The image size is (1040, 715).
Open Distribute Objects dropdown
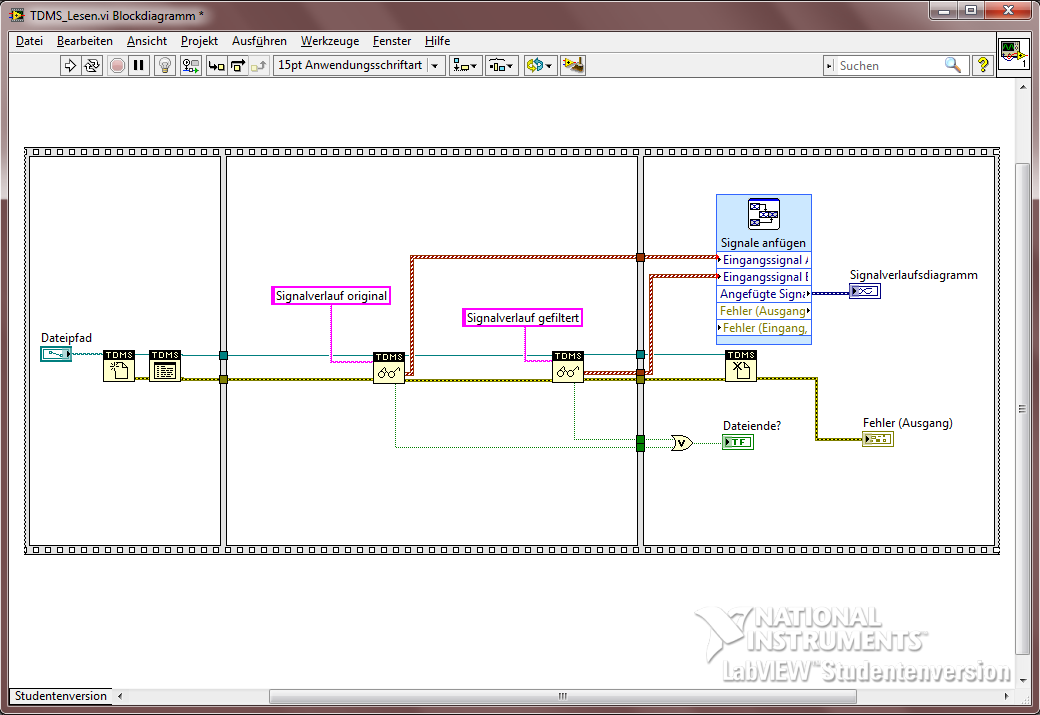502,65
